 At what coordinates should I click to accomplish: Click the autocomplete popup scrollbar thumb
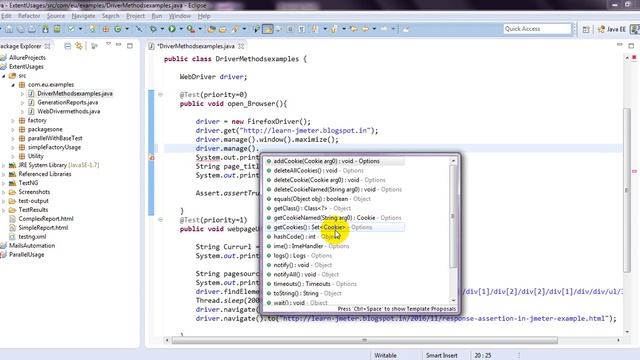(453, 216)
